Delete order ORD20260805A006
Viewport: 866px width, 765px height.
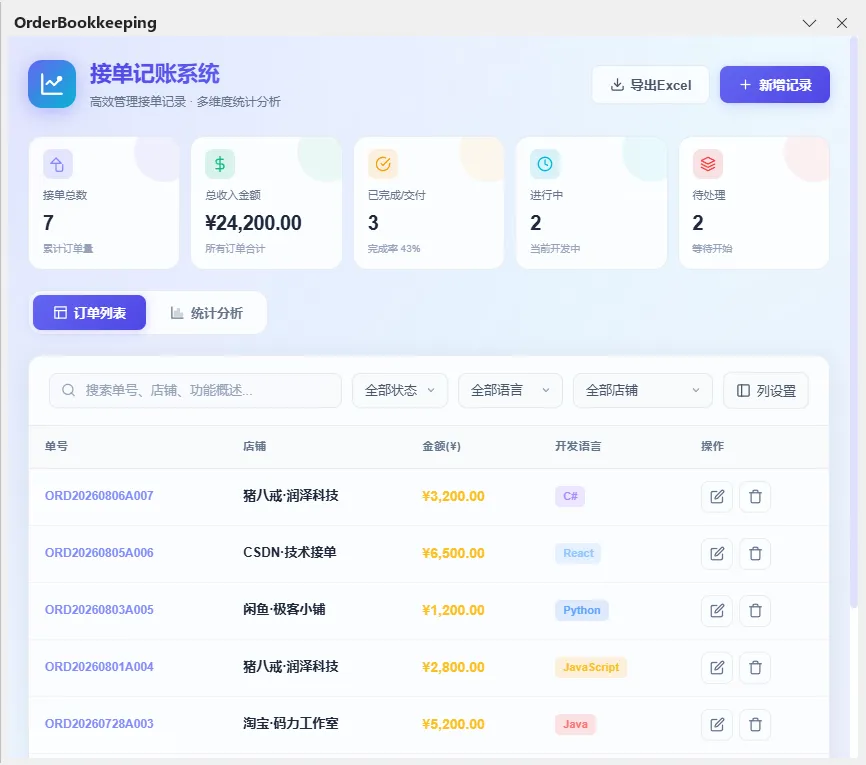pos(755,553)
